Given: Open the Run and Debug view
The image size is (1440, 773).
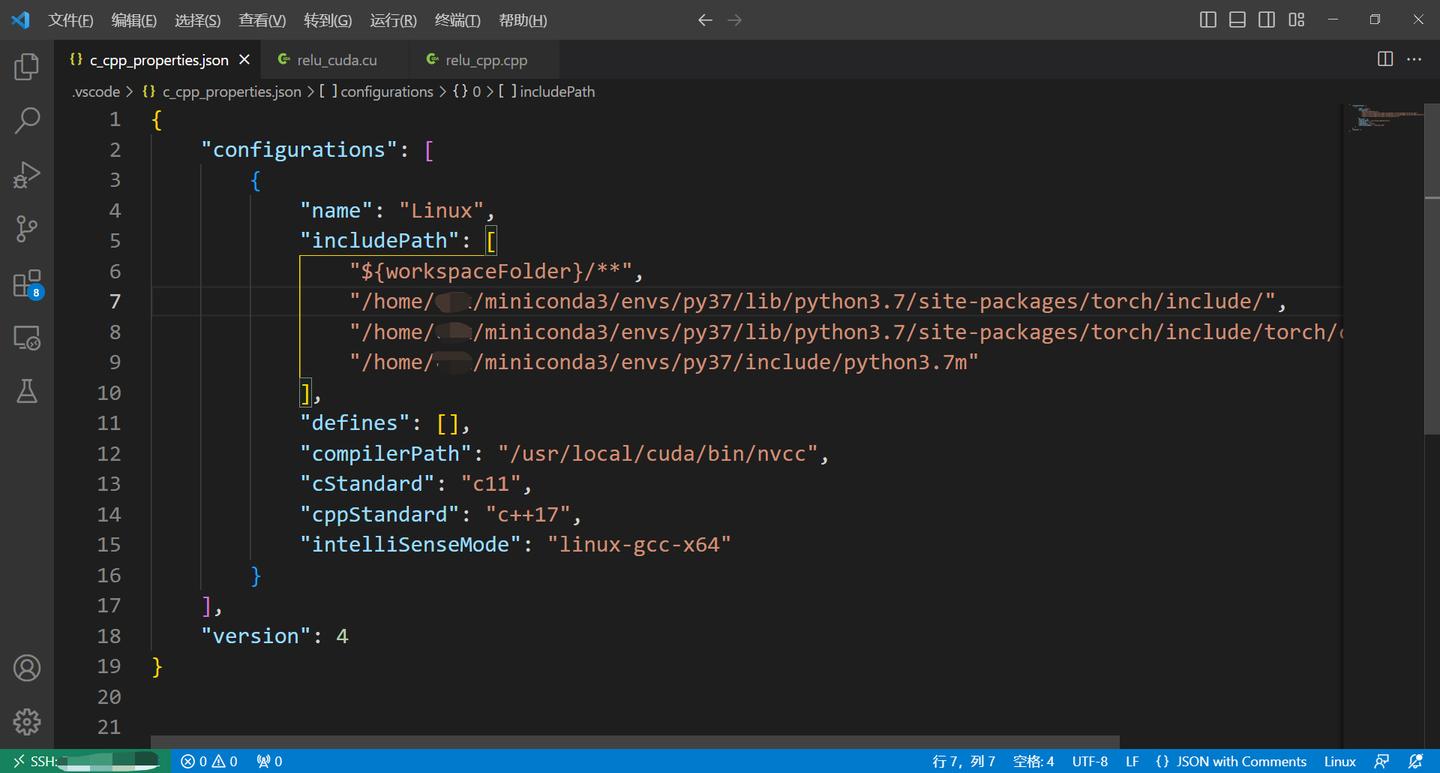Looking at the screenshot, I should coord(27,174).
